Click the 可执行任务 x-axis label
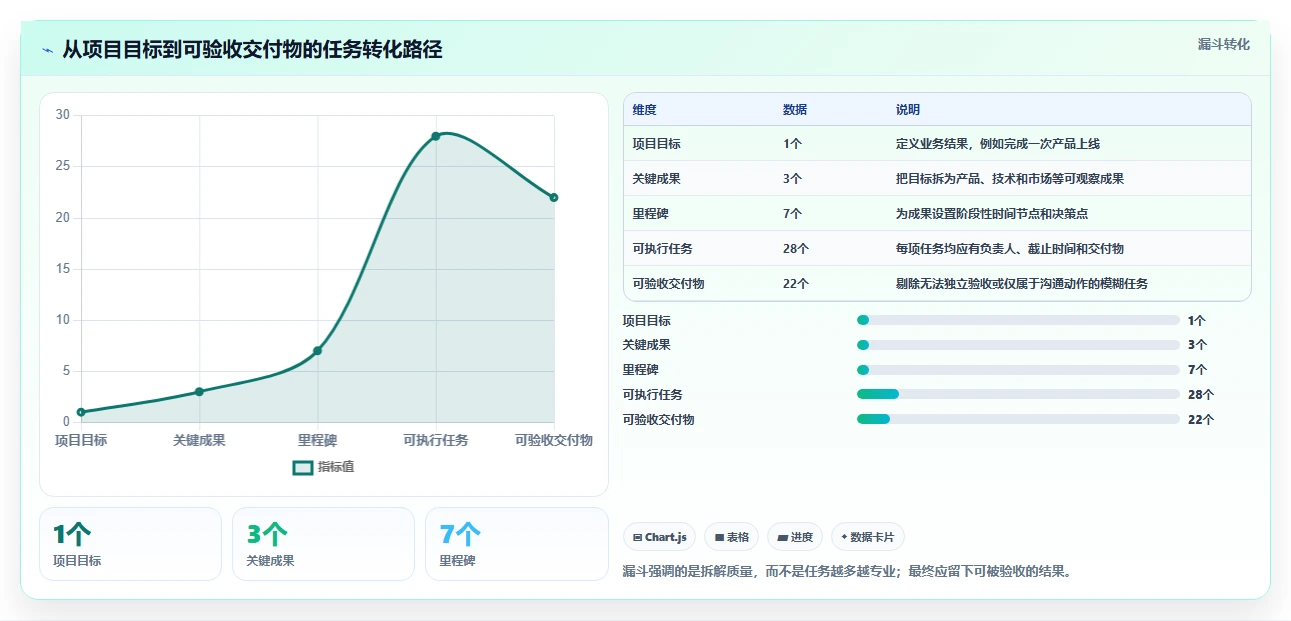The width and height of the screenshot is (1291, 621). pos(436,440)
